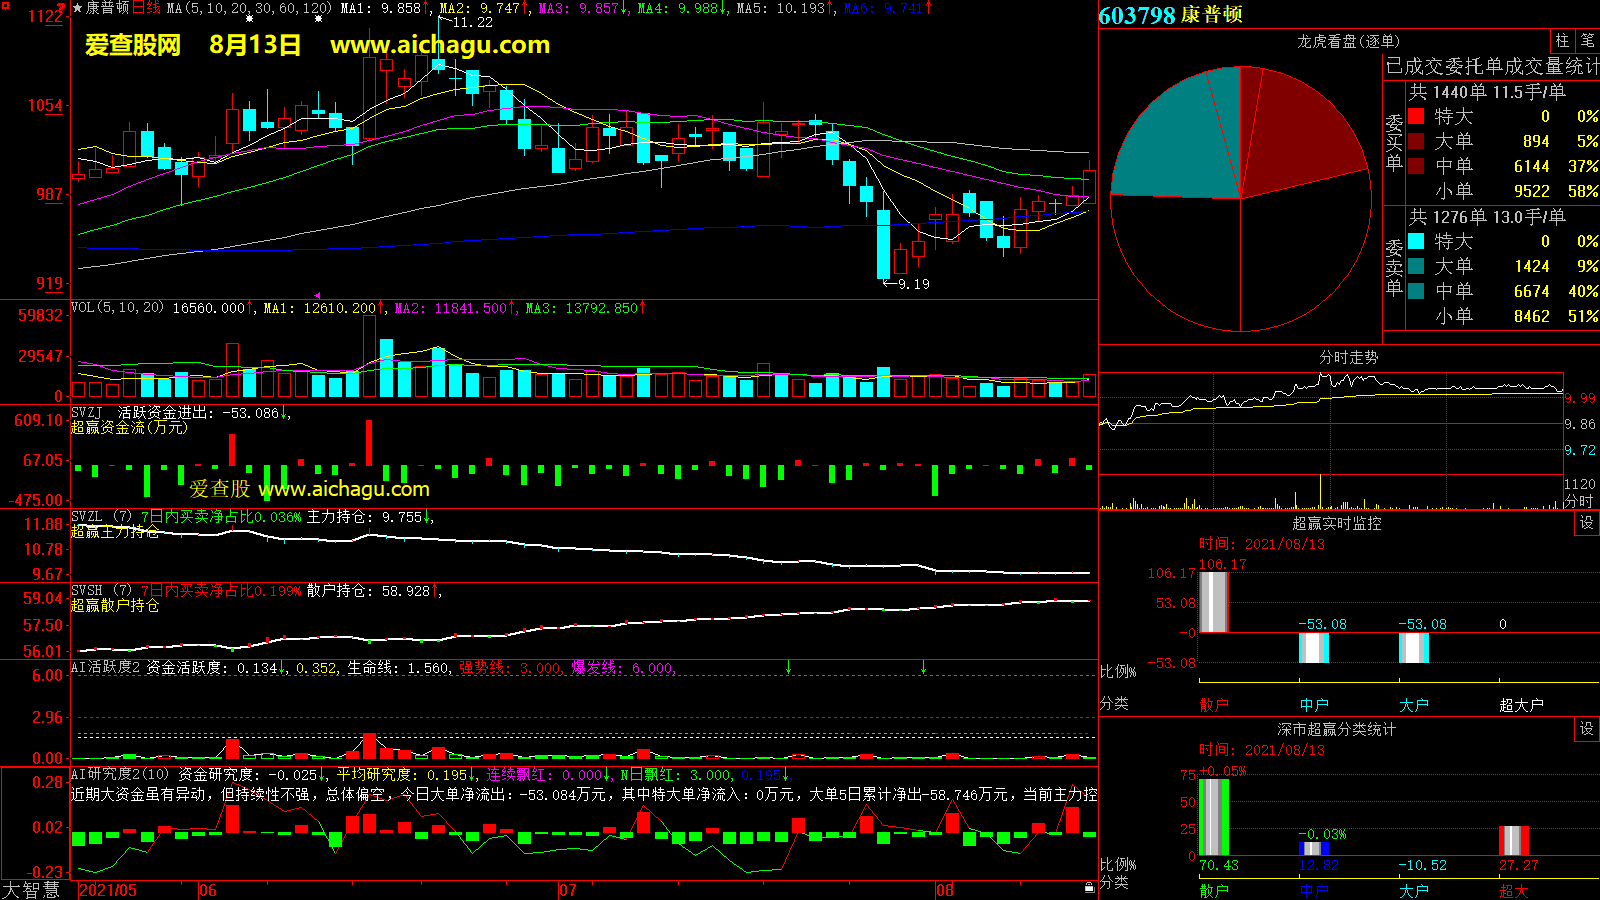Select 分时走势 panel header
This screenshot has width=1600, height=900.
click(1348, 357)
